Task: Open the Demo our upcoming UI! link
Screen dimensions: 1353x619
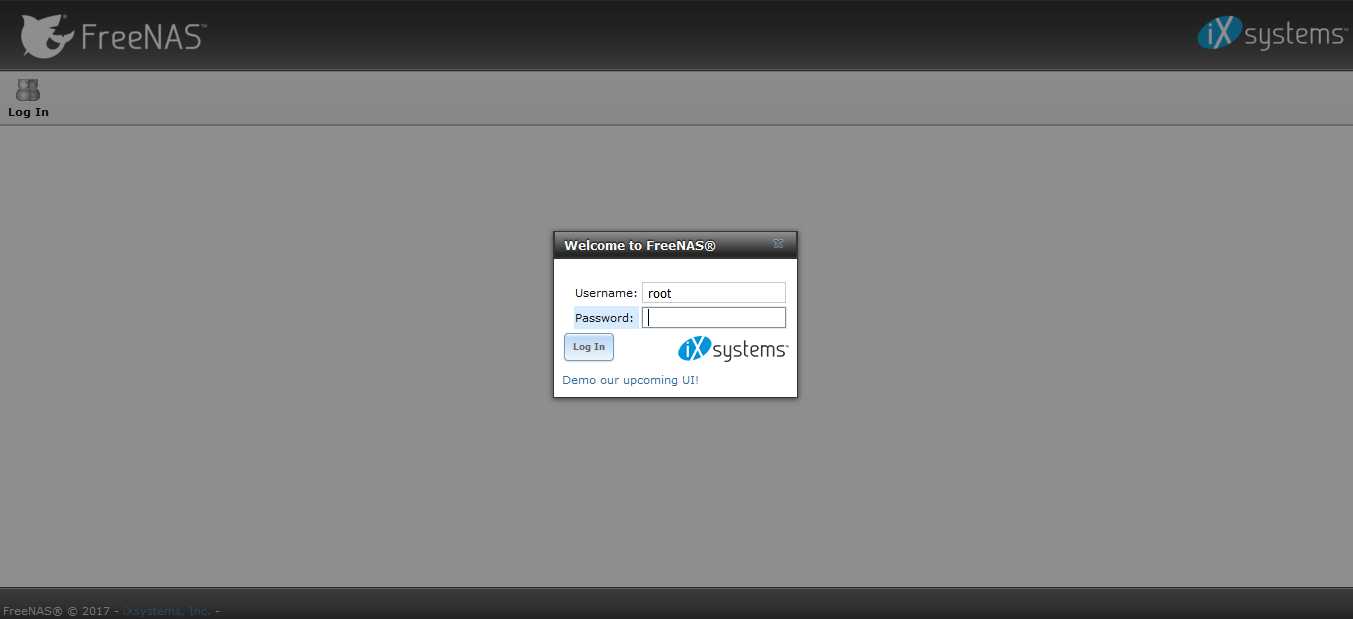Action: (631, 380)
